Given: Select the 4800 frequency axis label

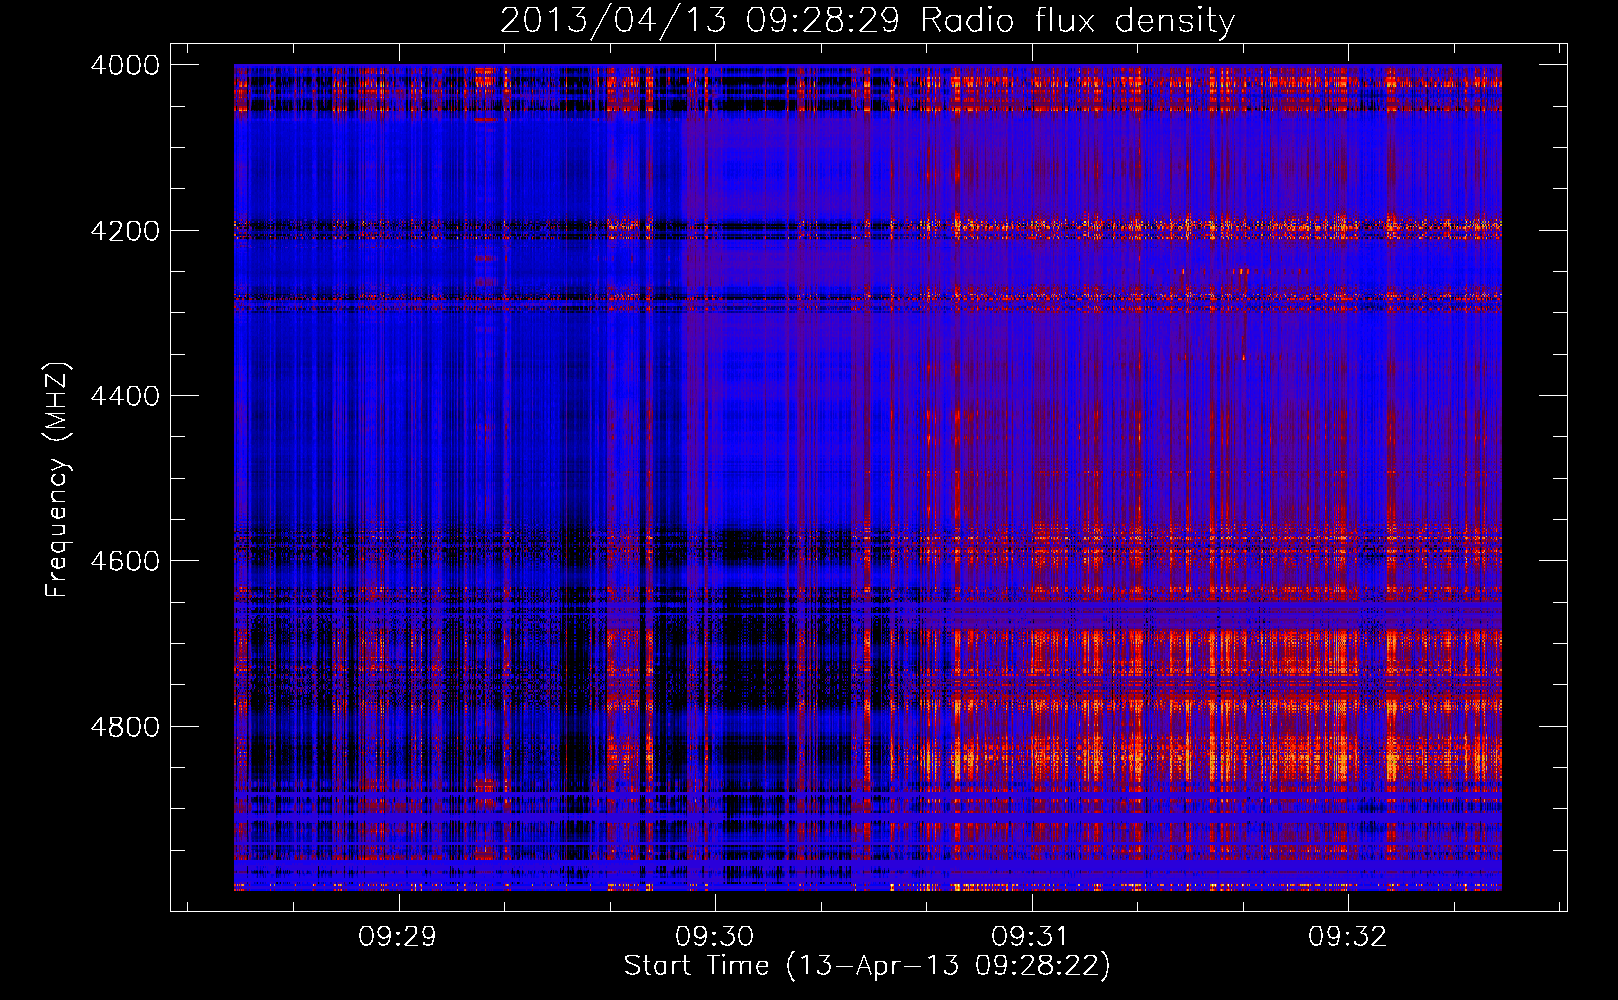Looking at the screenshot, I should (125, 726).
